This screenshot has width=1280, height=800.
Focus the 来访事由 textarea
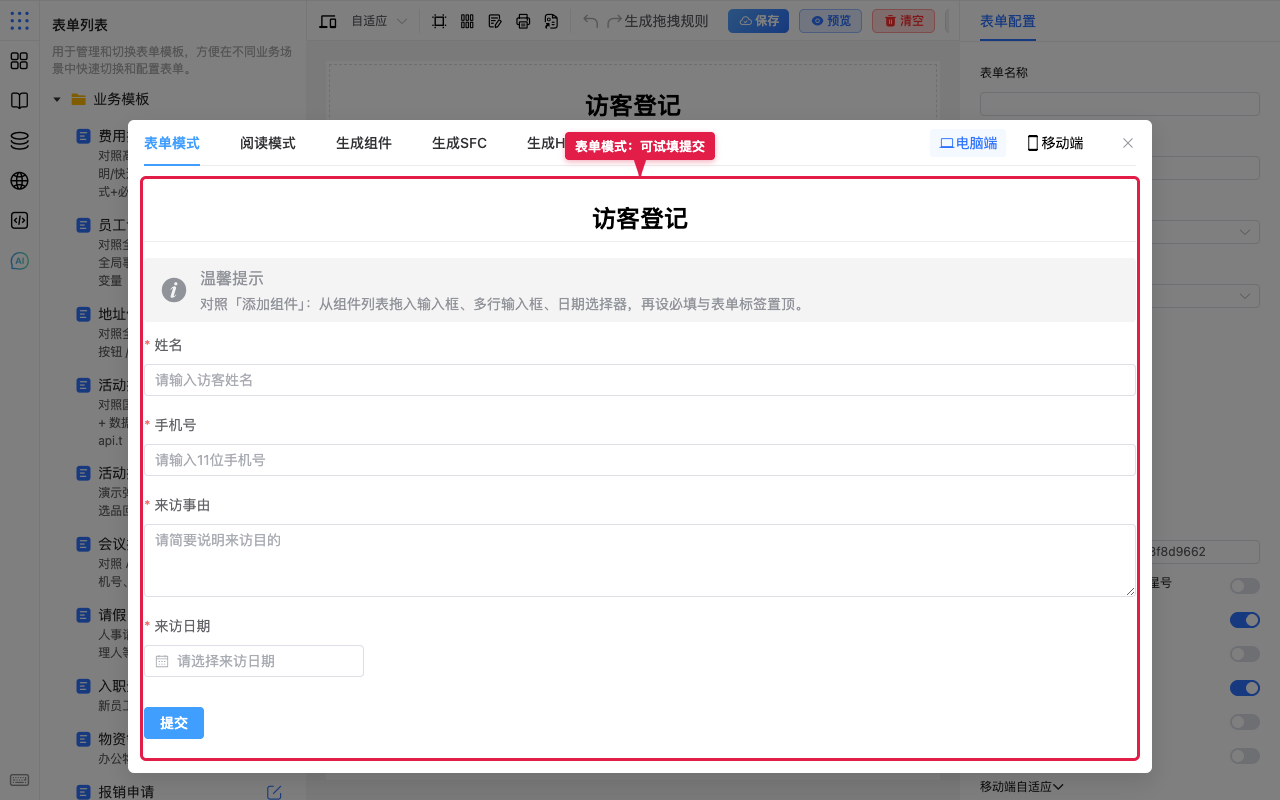(x=640, y=560)
